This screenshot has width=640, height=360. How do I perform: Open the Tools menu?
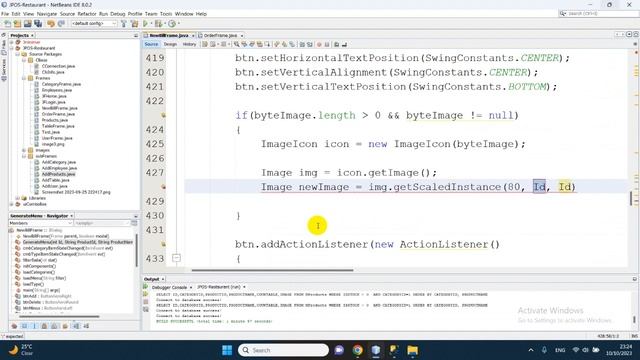[x=166, y=14]
